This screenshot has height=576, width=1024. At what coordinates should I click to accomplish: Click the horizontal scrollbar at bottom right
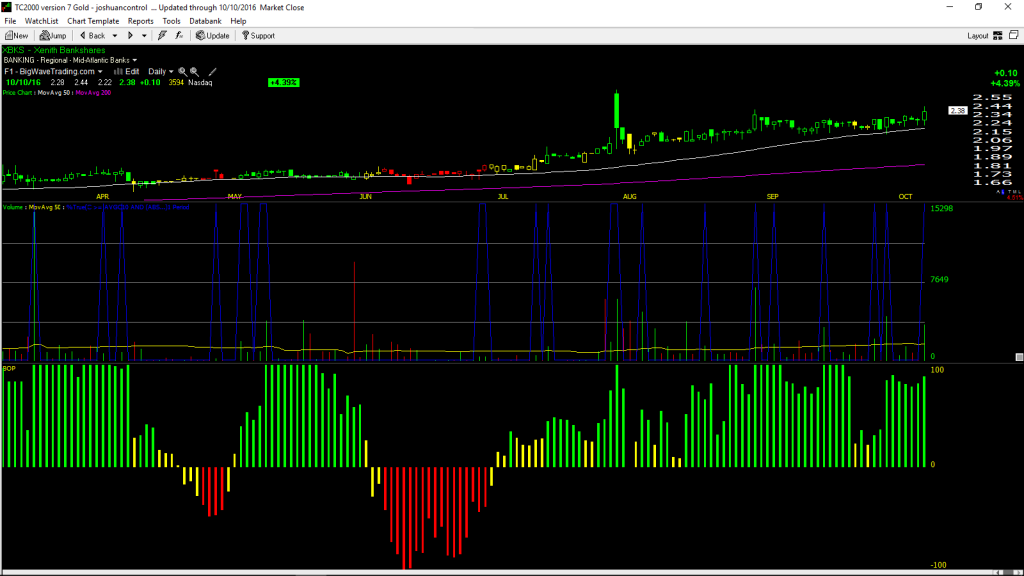1010,573
